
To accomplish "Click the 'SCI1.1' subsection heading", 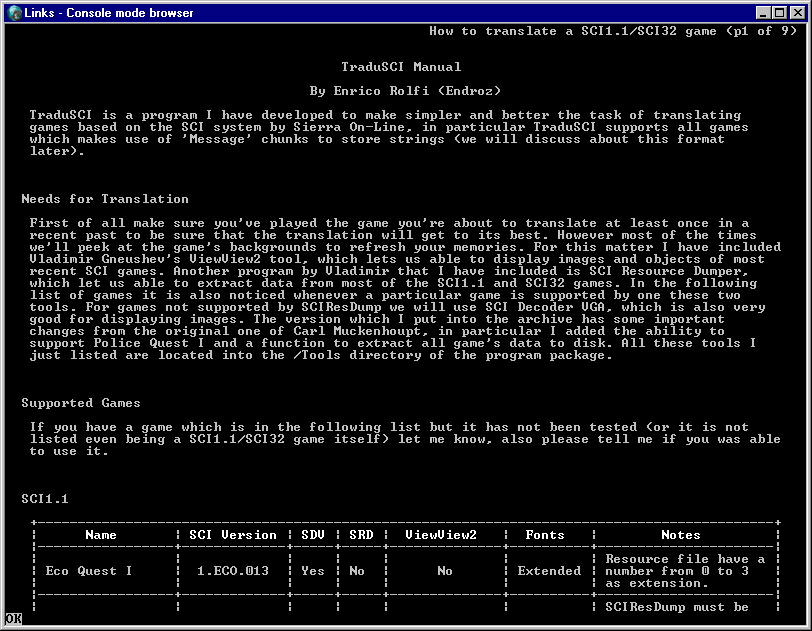I will pyautogui.click(x=45, y=499).
